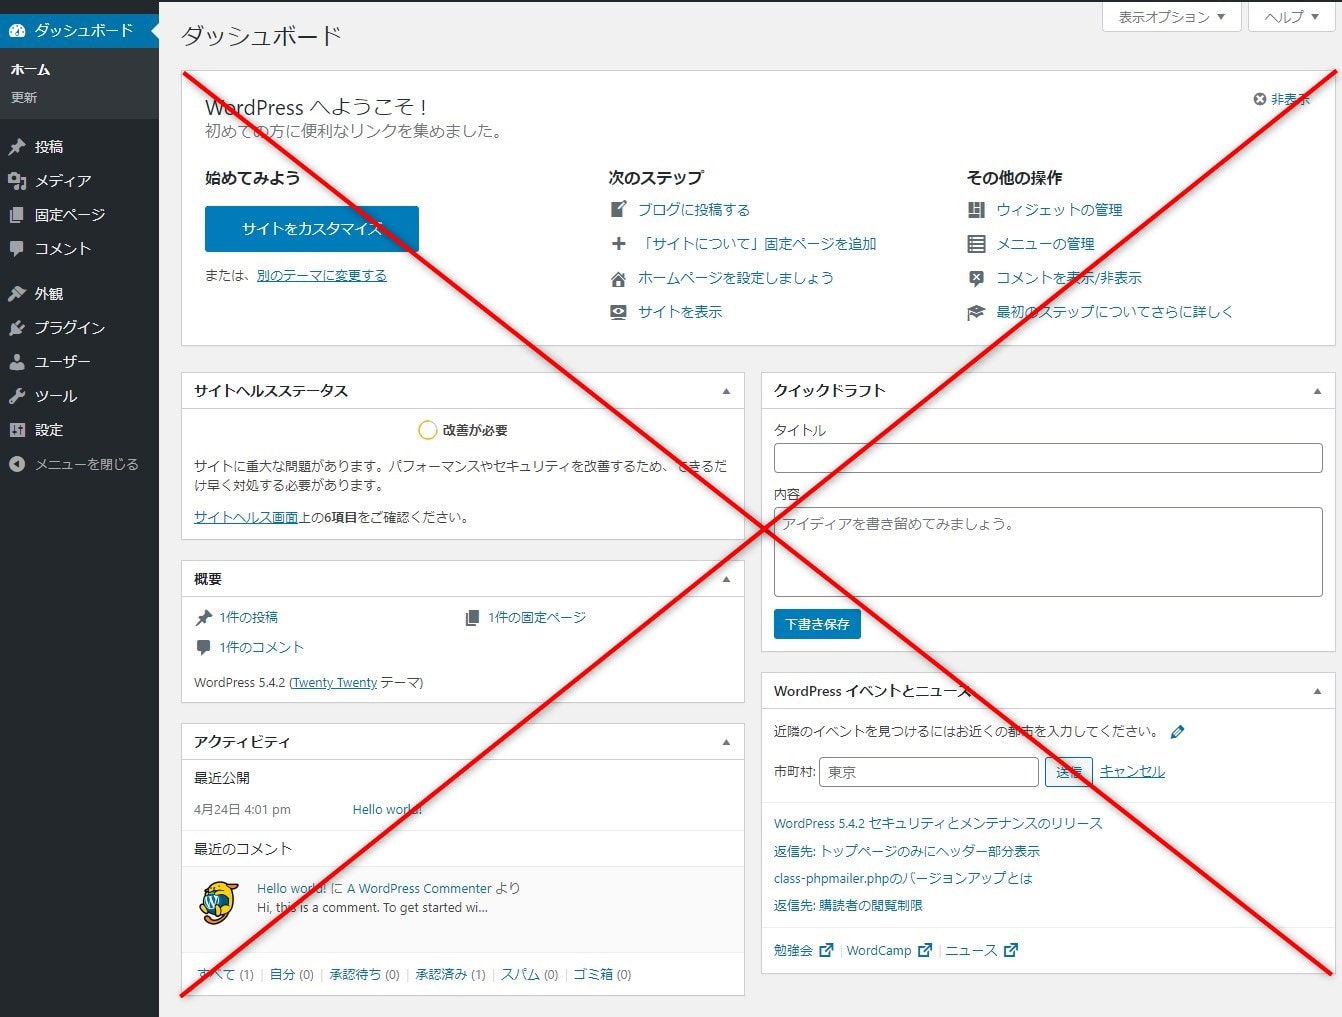Click the plus icon beside 固定ページを追加
Viewport: 1342px width, 1017px height.
pyautogui.click(x=619, y=243)
